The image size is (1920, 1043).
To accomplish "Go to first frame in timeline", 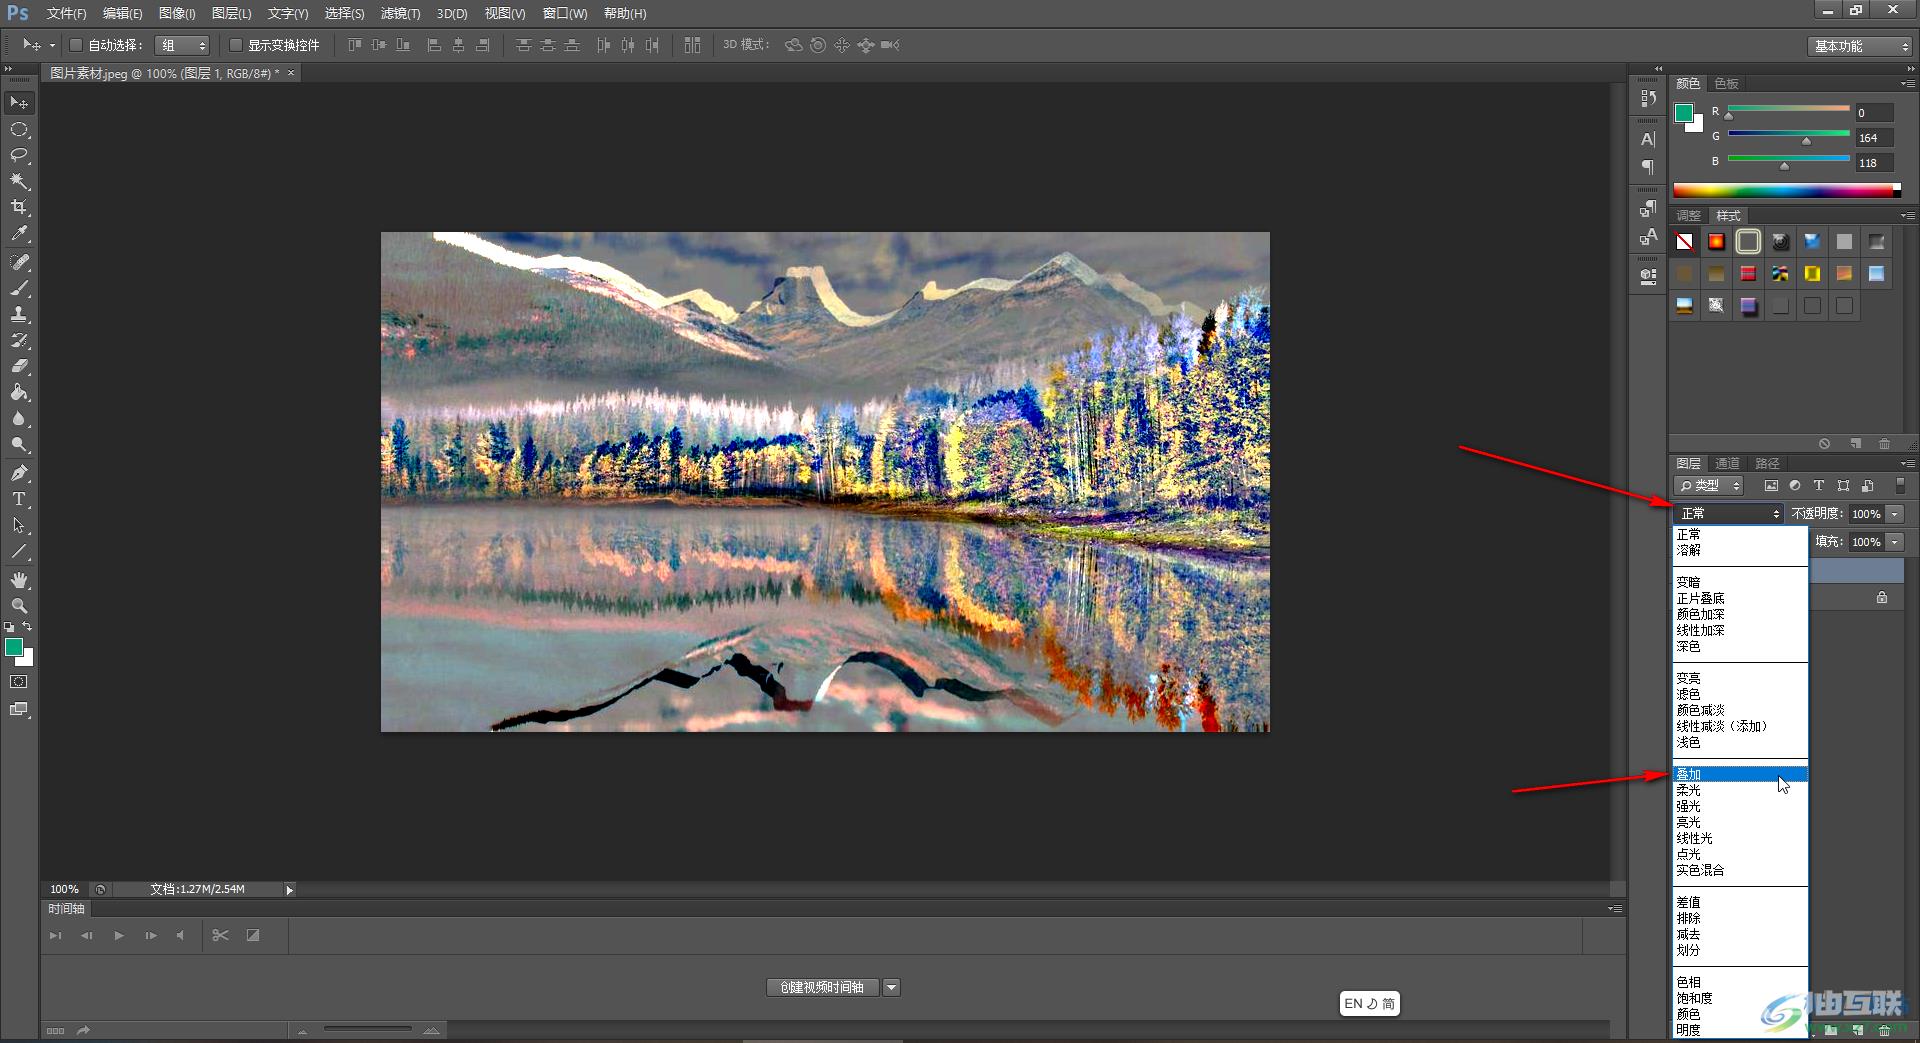I will (x=56, y=936).
